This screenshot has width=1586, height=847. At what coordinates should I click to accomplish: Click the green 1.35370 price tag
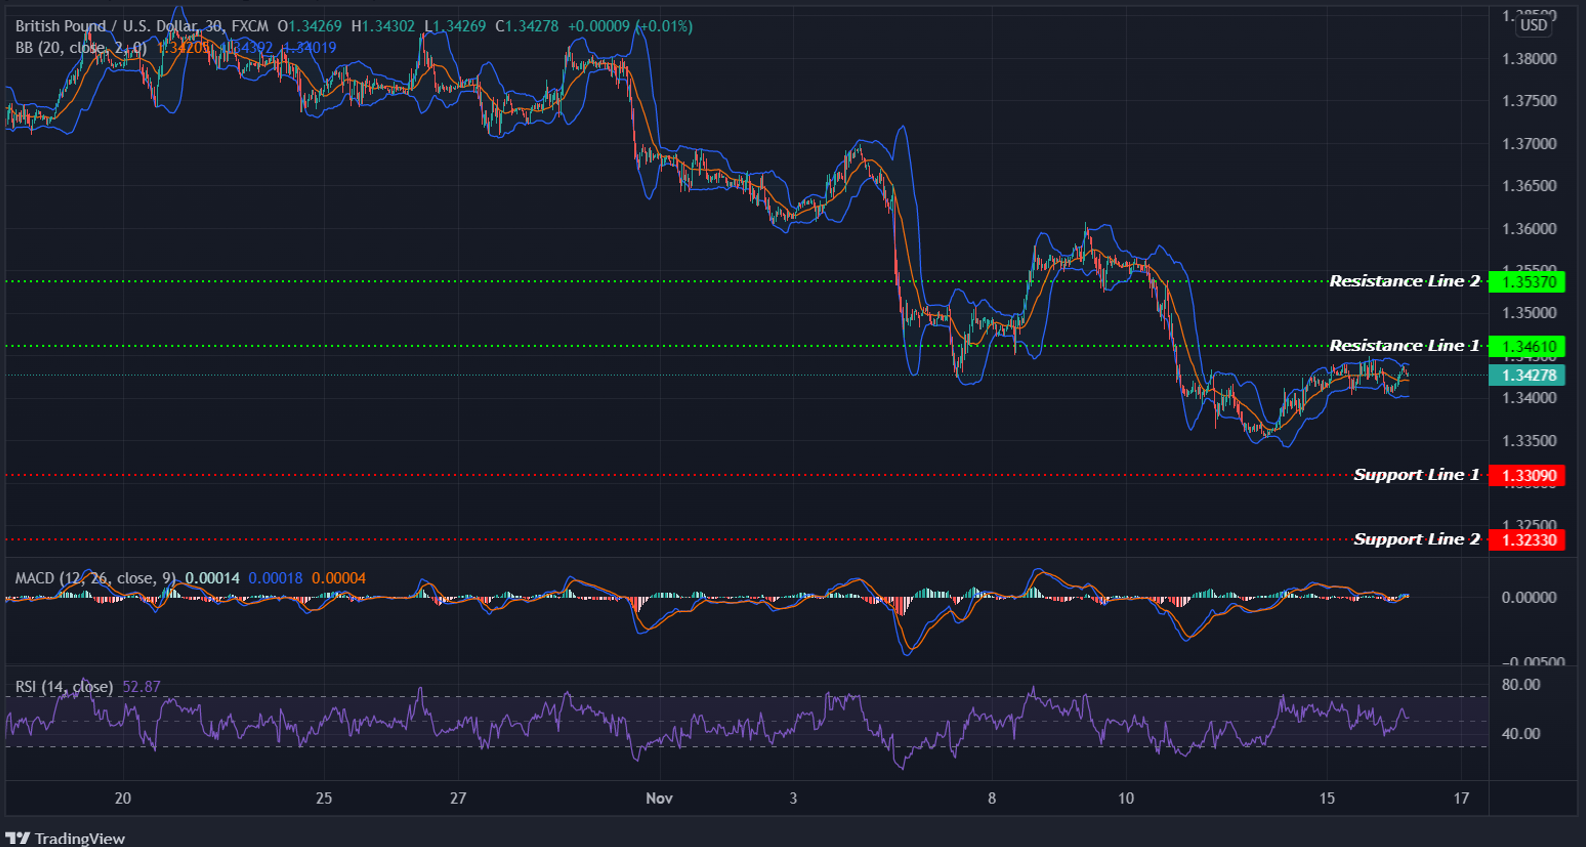coord(1527,282)
